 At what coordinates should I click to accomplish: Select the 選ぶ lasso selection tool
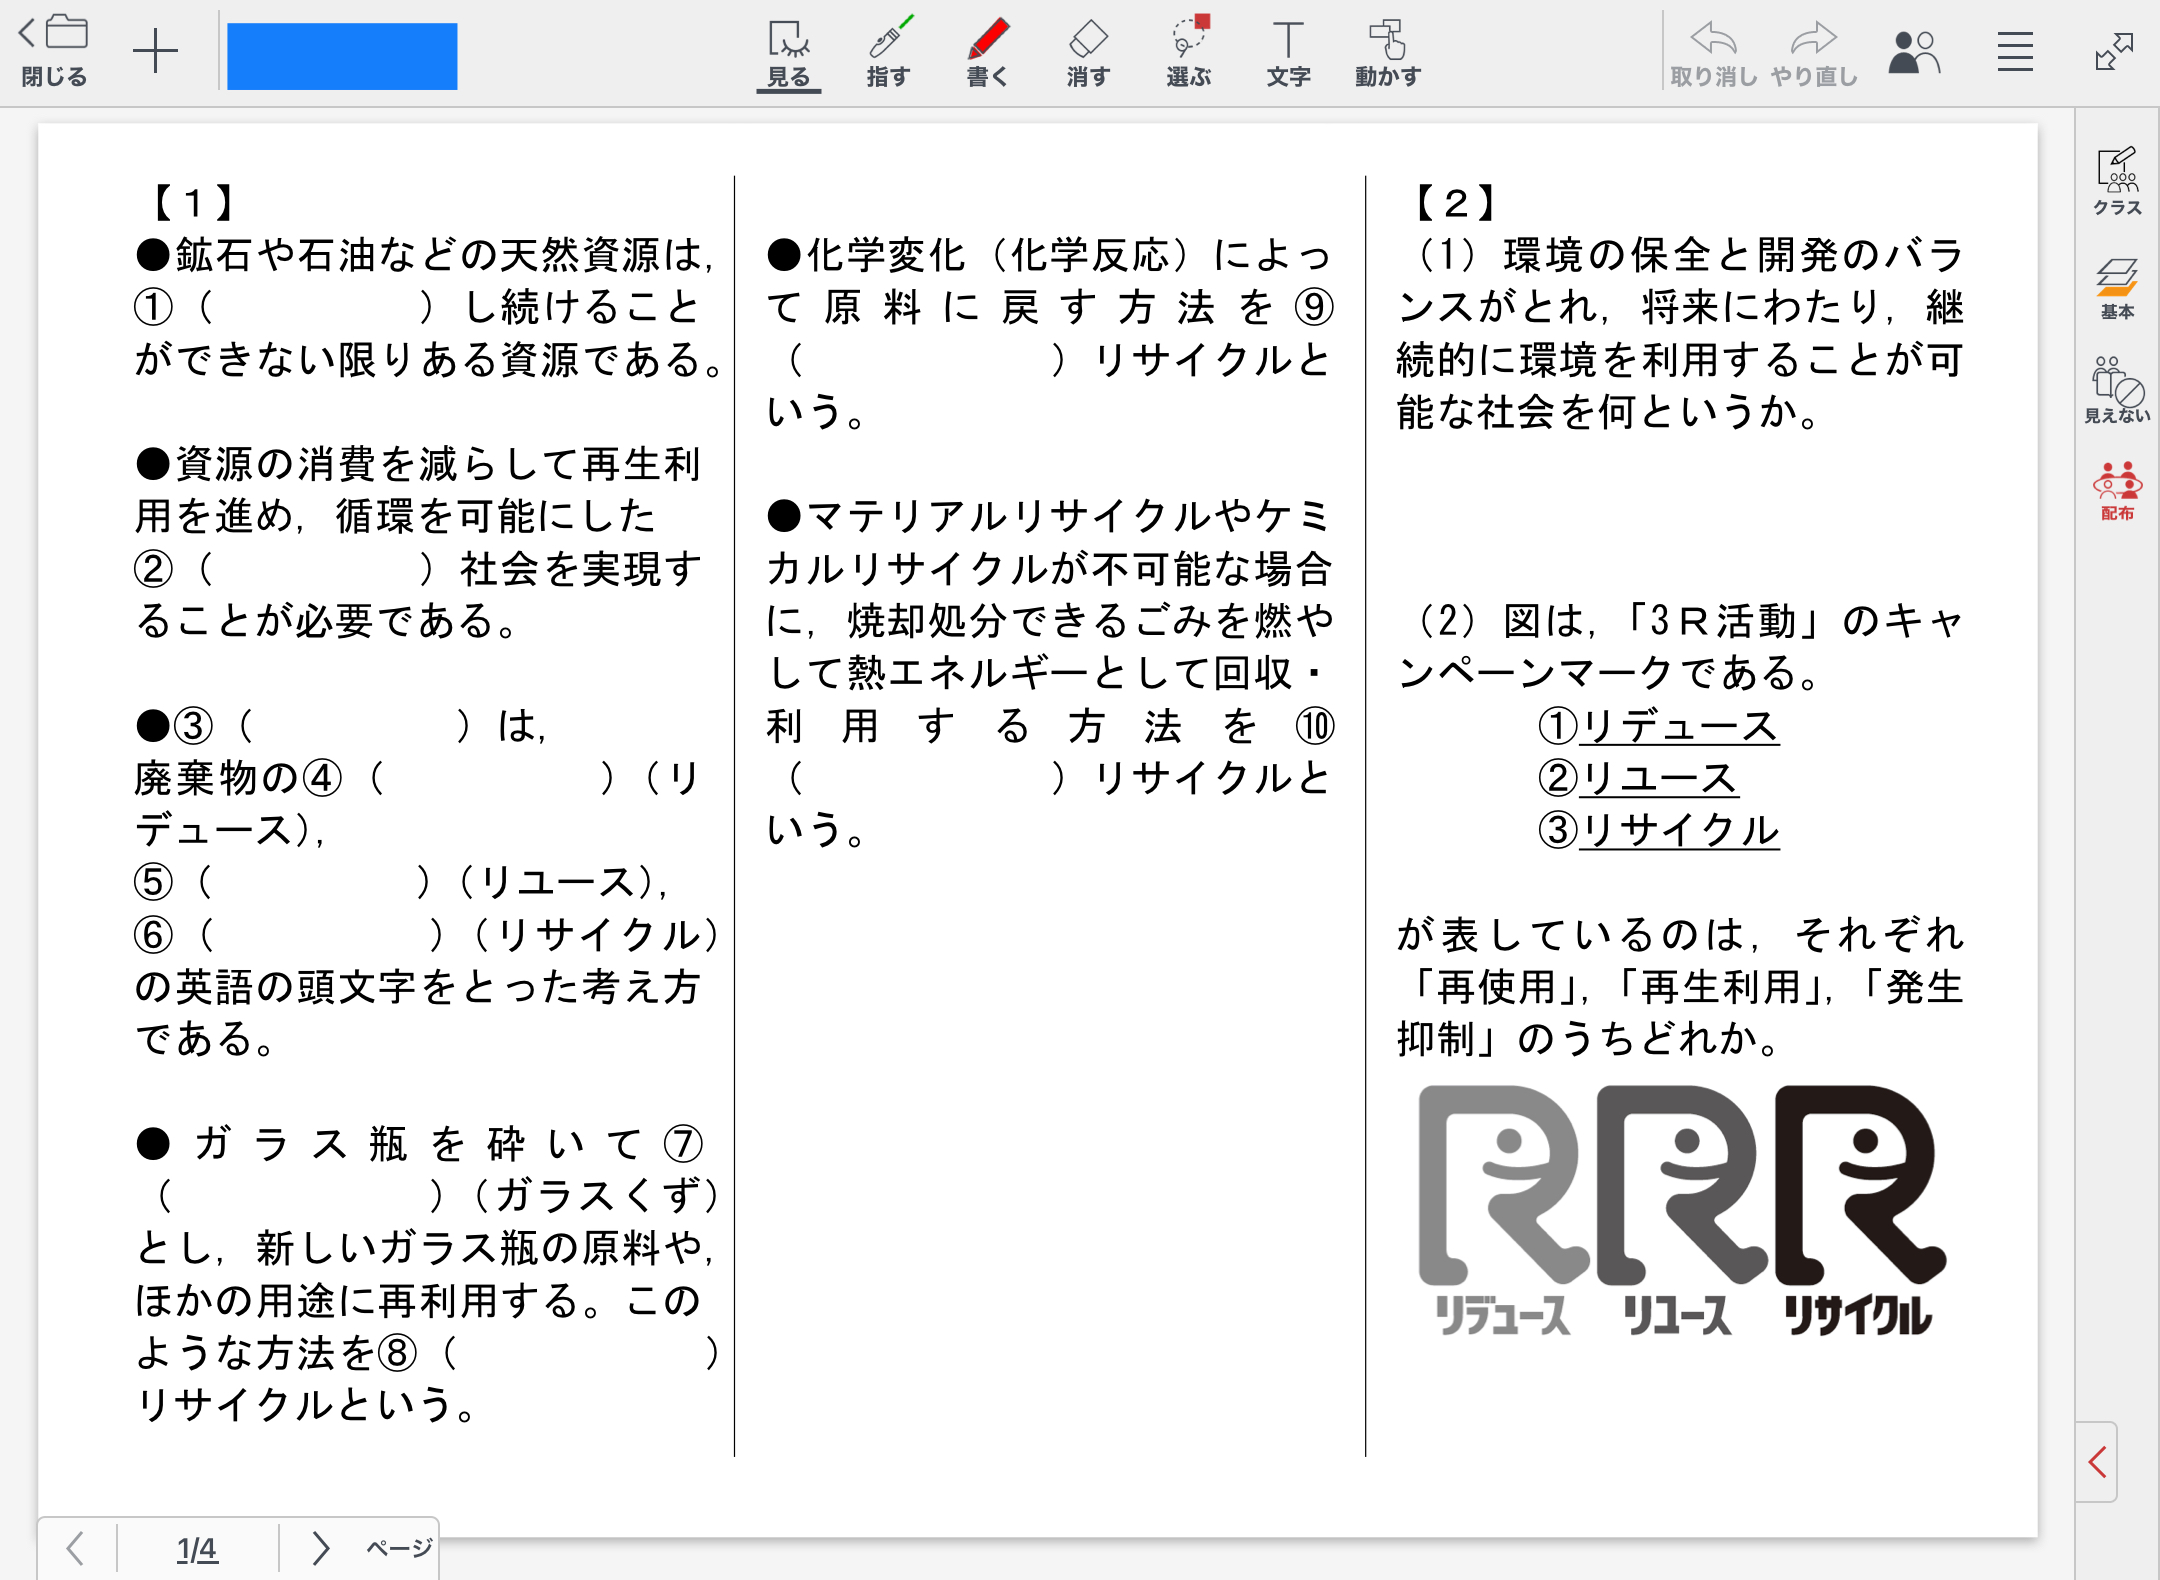click(1188, 52)
